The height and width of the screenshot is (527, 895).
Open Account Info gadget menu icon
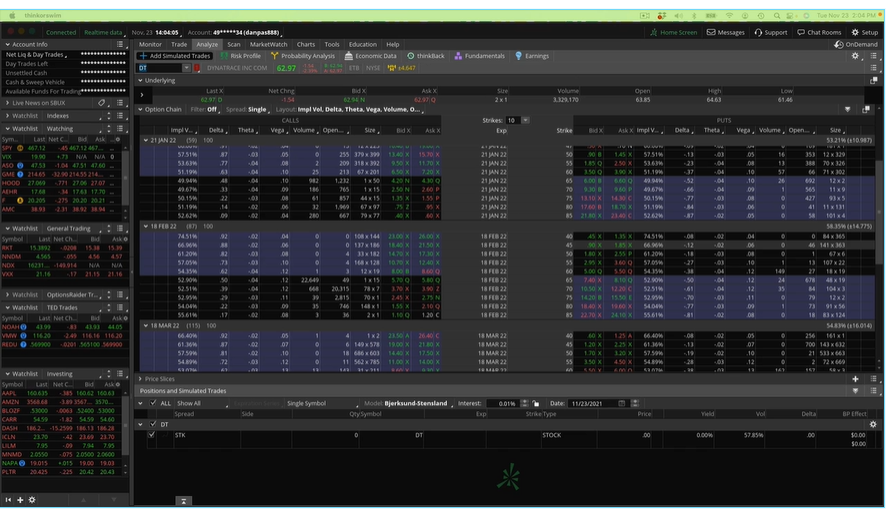(x=120, y=44)
